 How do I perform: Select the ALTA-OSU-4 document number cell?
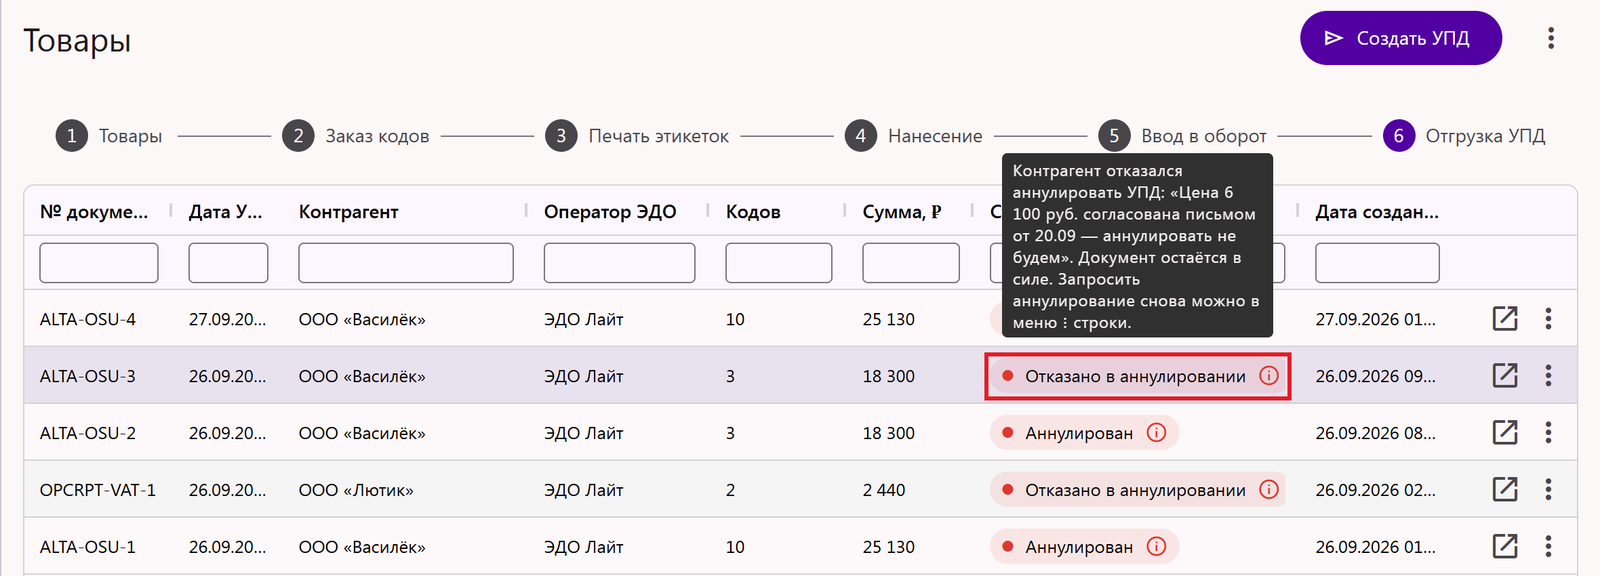pyautogui.click(x=88, y=319)
